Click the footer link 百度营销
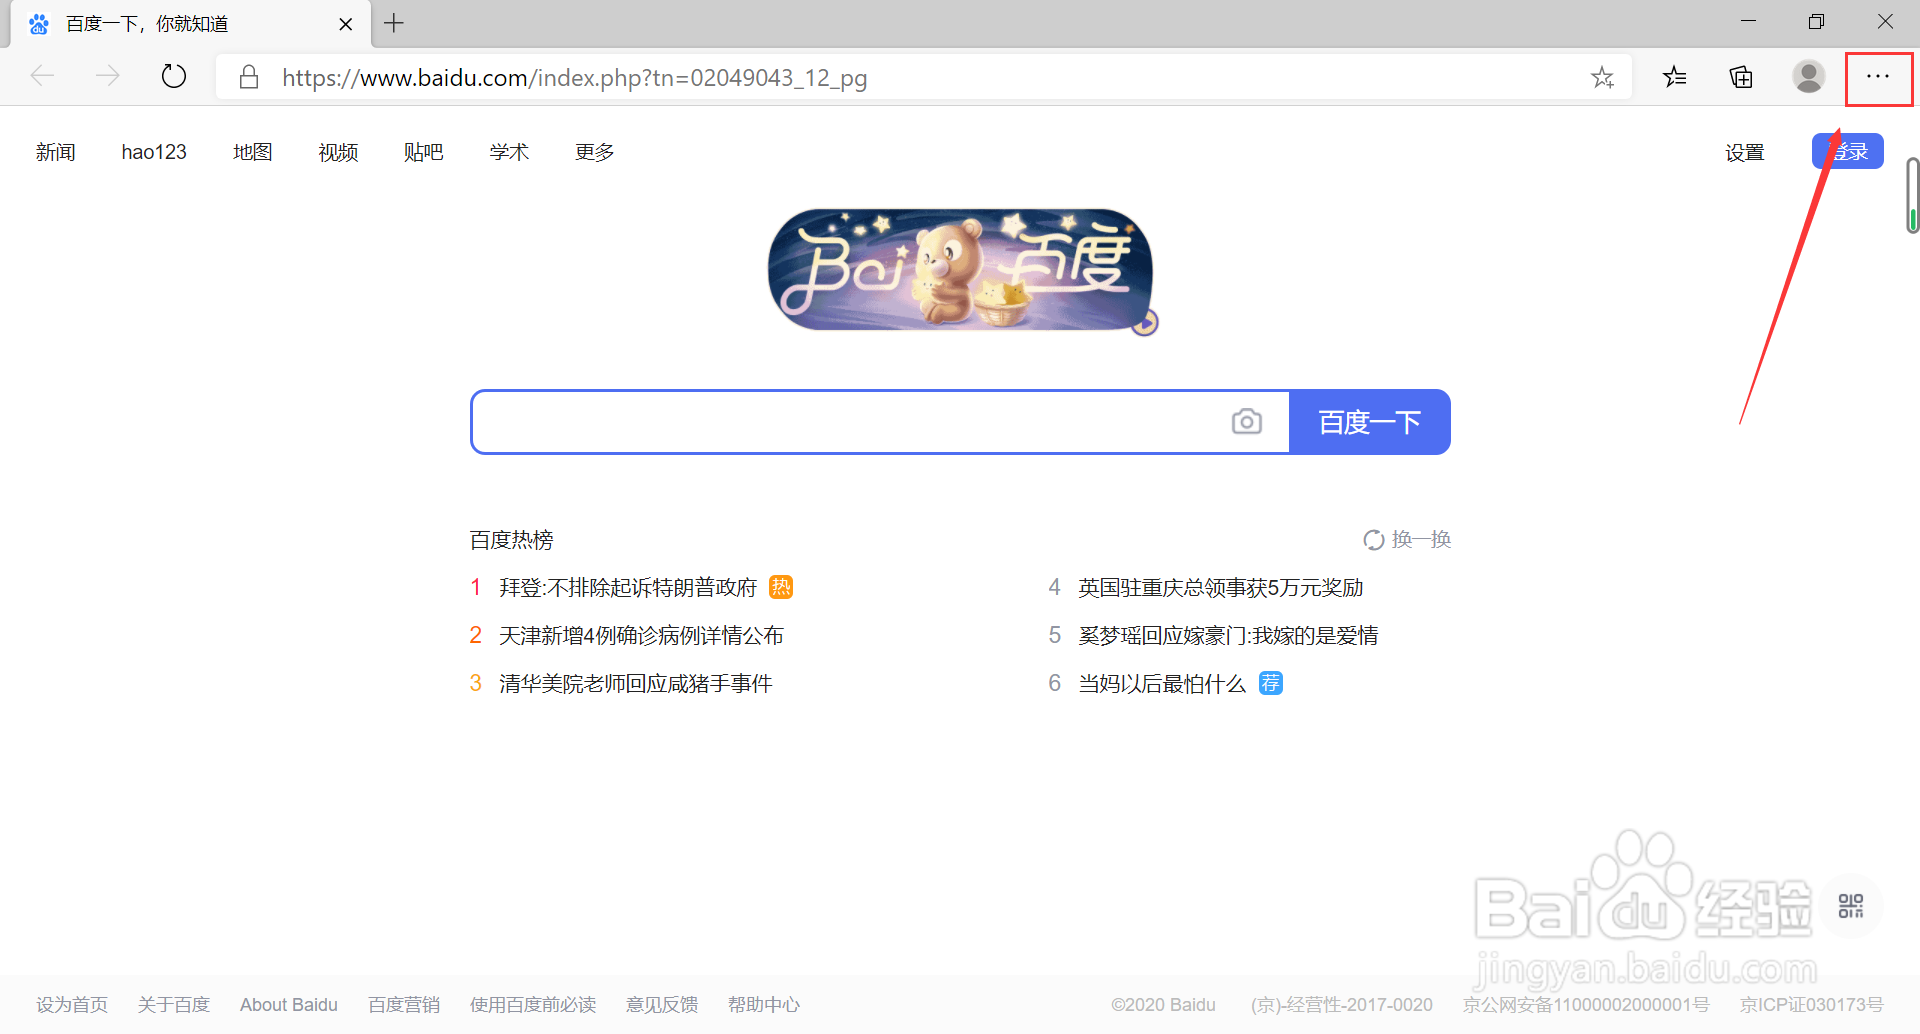The width and height of the screenshot is (1920, 1034). click(x=404, y=1005)
